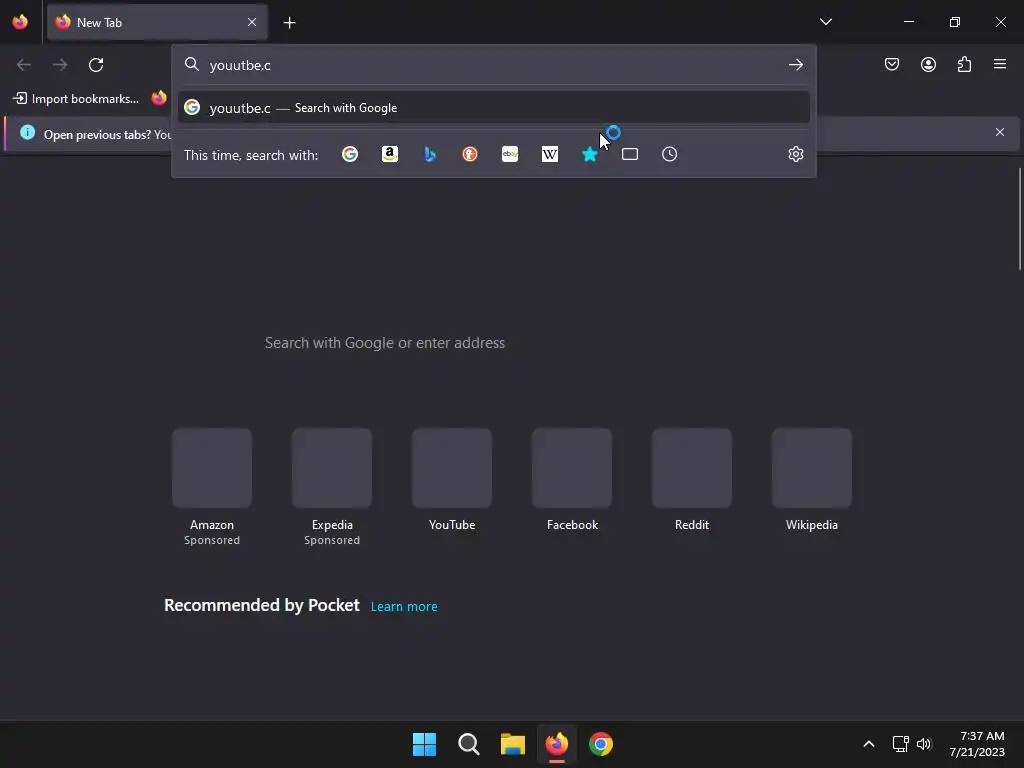
Task: Open the Firefox application menu
Action: pyautogui.click(x=1000, y=64)
